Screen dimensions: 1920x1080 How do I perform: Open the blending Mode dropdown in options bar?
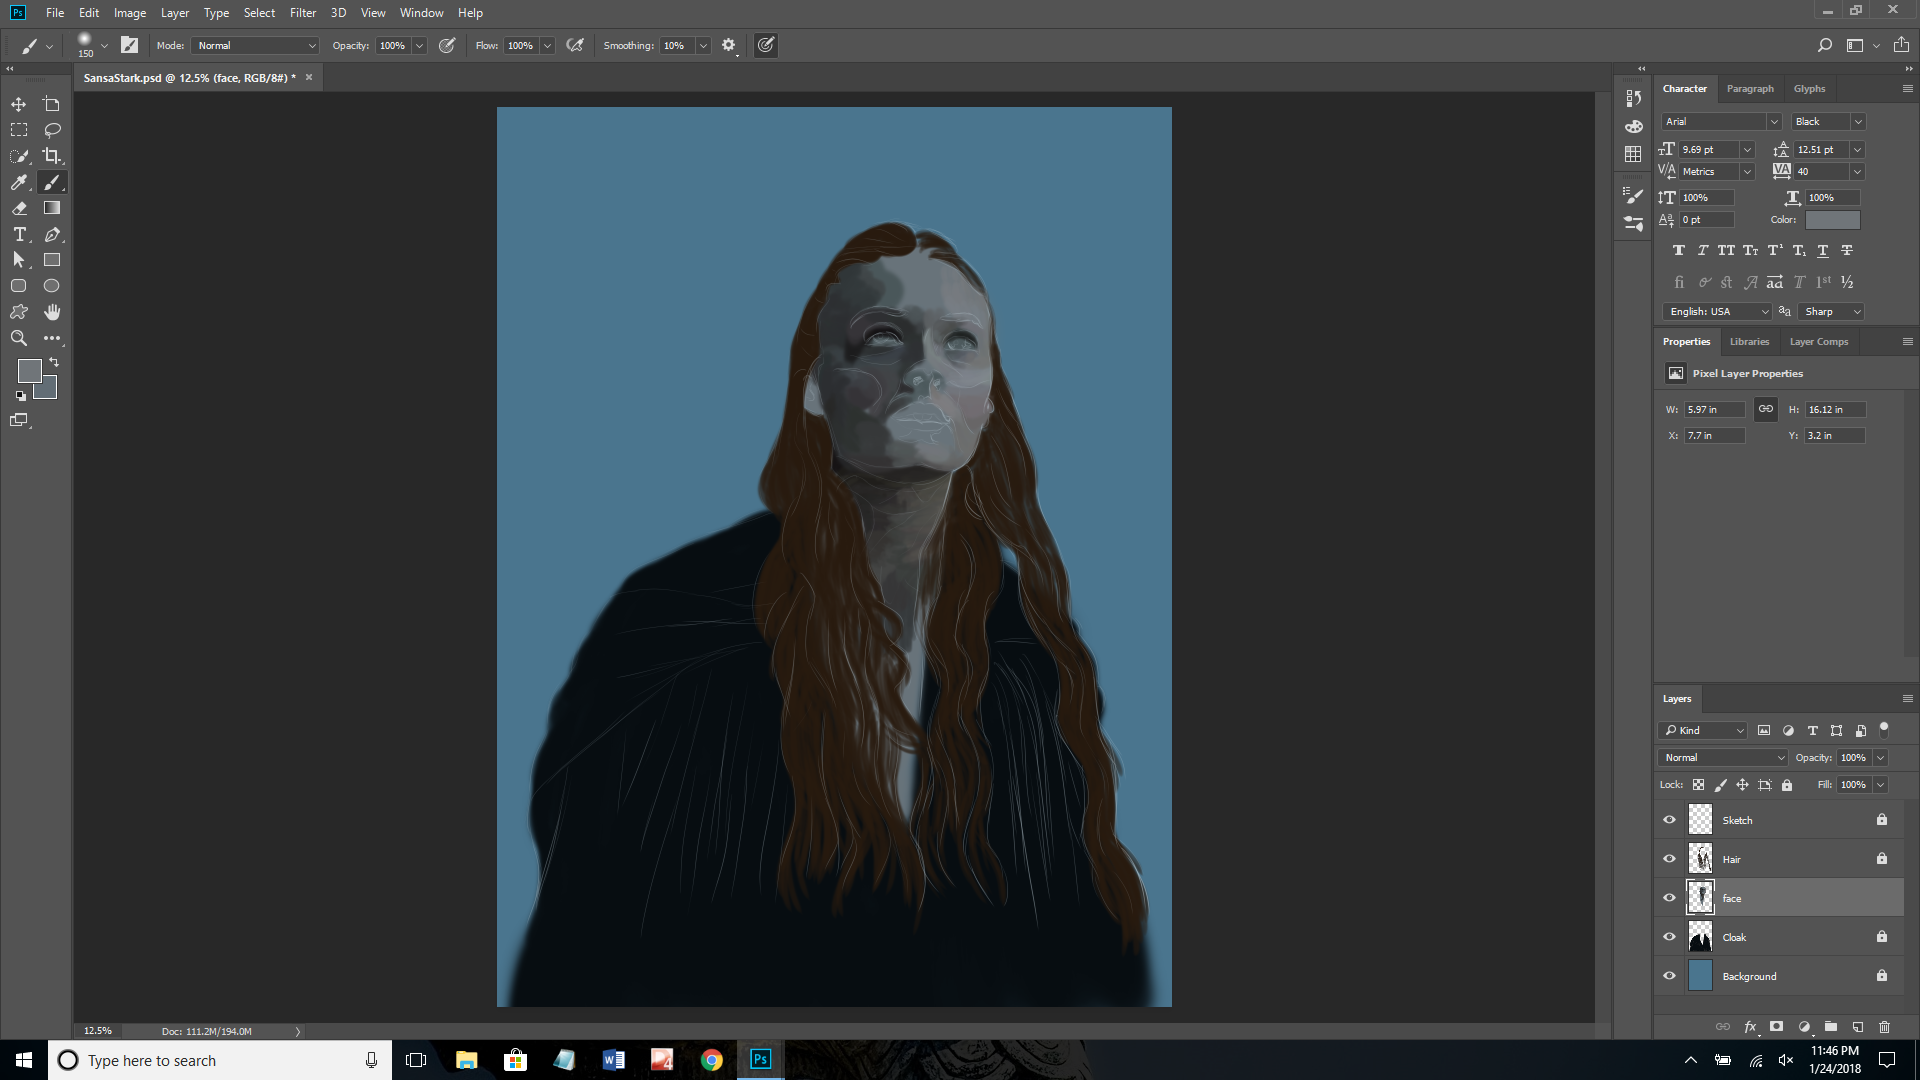256,45
